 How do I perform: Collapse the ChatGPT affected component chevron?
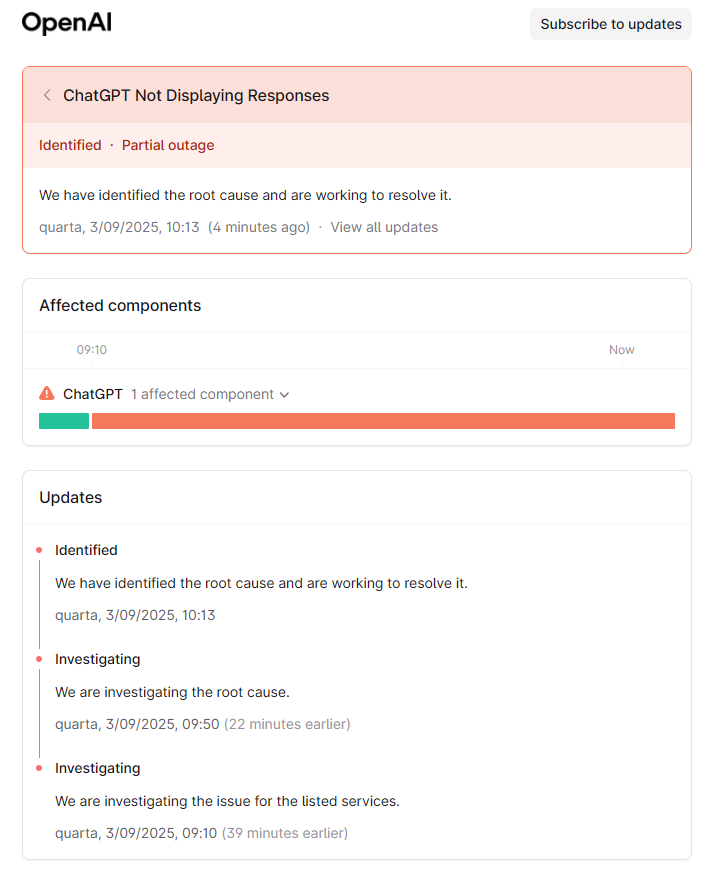[280, 394]
